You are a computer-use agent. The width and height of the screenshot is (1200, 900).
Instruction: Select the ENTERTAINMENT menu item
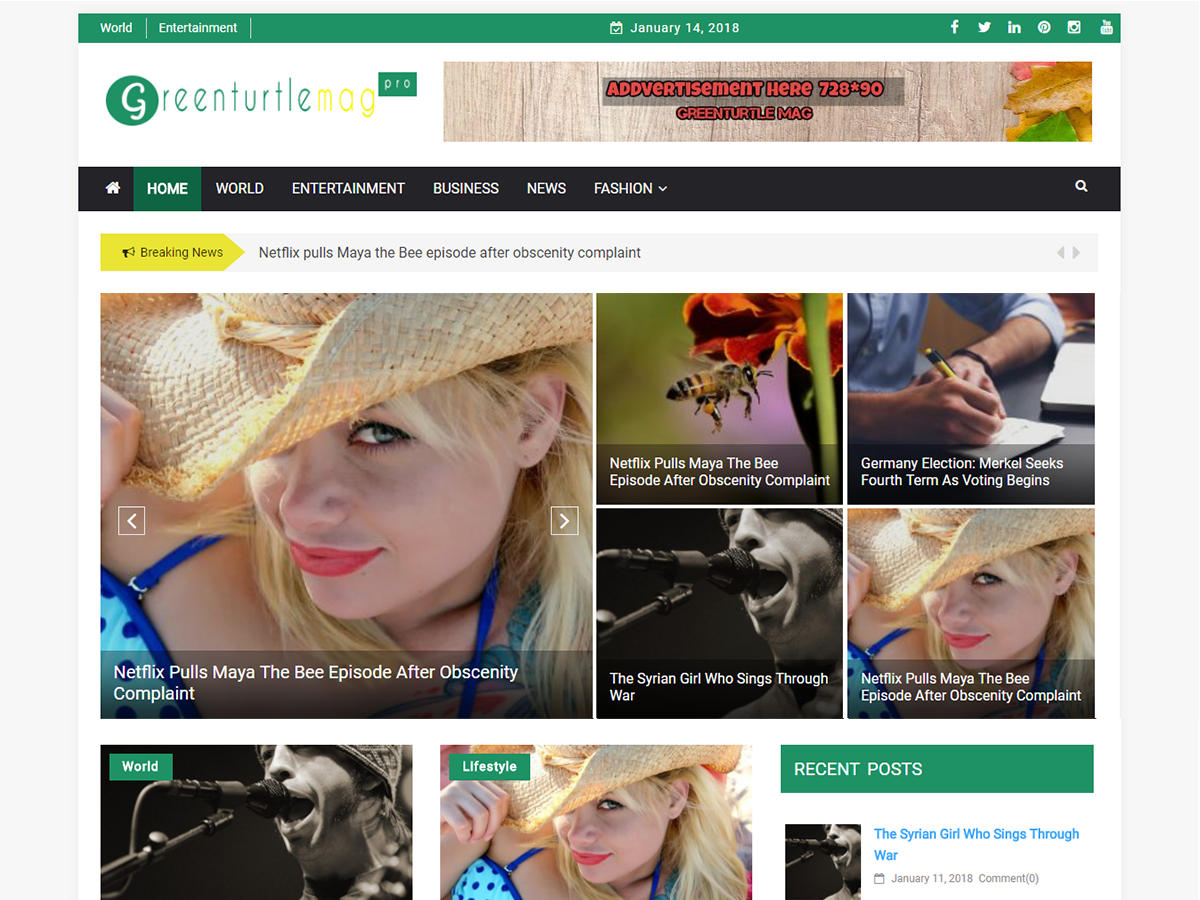click(x=348, y=188)
